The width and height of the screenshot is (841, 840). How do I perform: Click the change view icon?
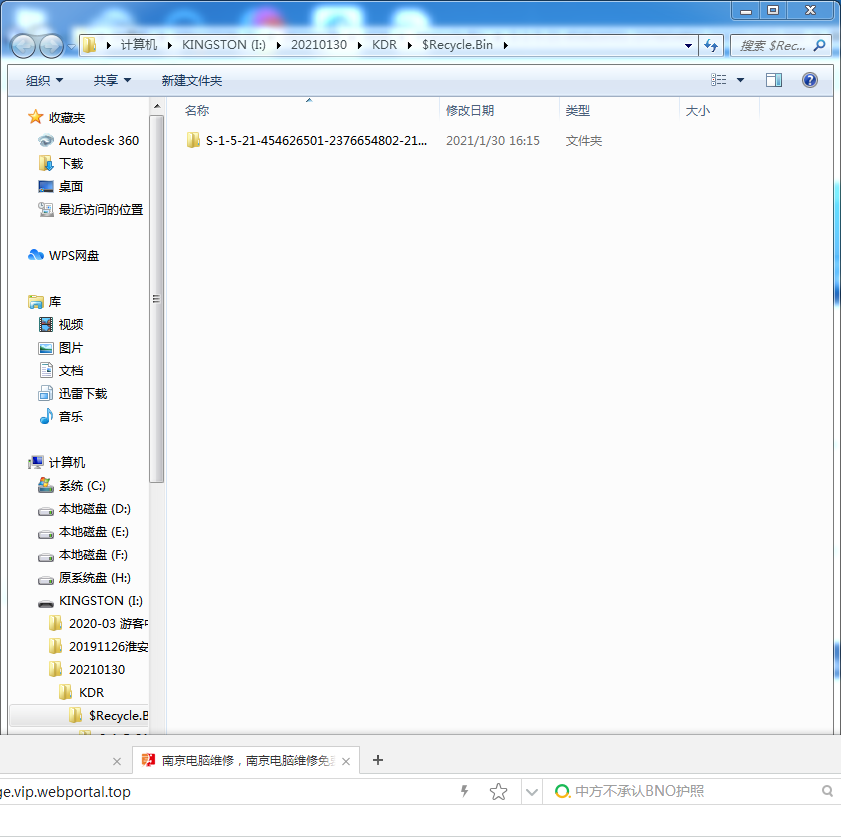pyautogui.click(x=719, y=80)
